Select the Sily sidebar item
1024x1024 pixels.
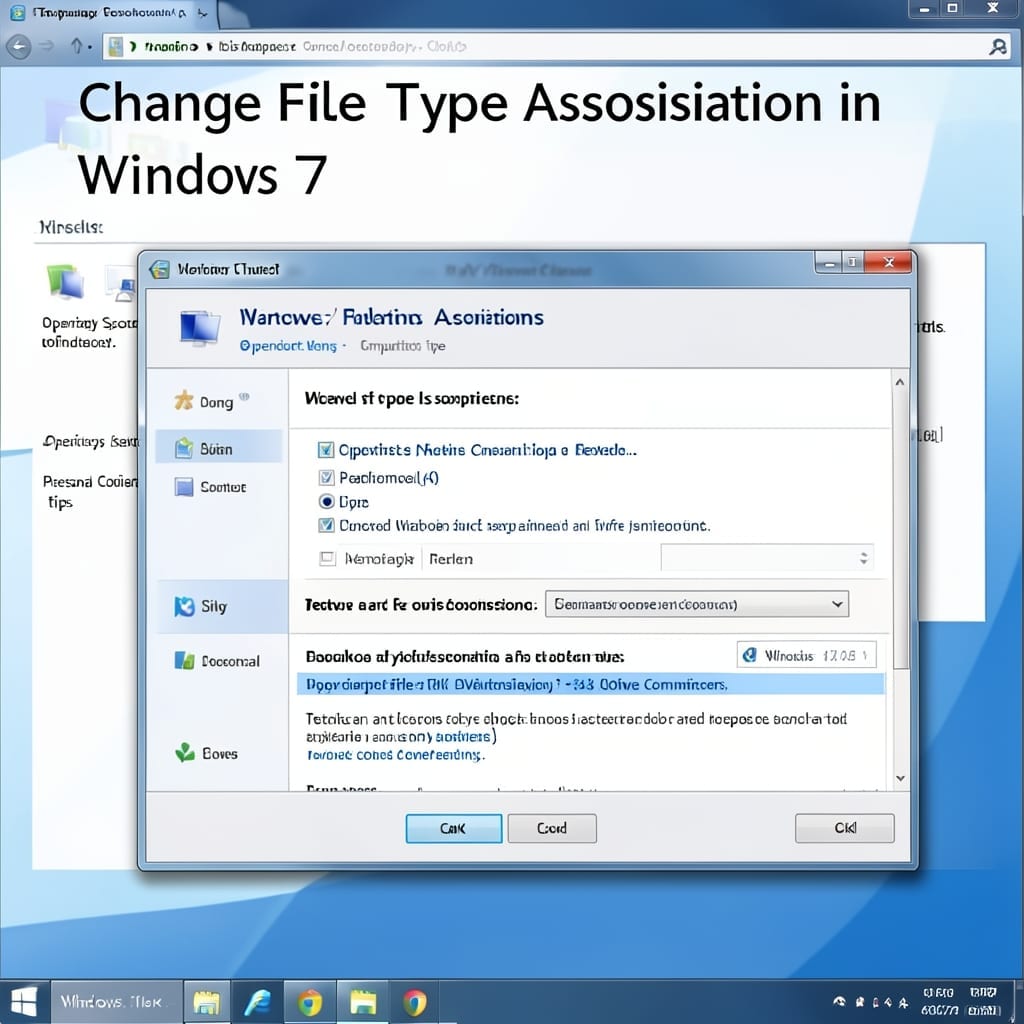[x=222, y=606]
